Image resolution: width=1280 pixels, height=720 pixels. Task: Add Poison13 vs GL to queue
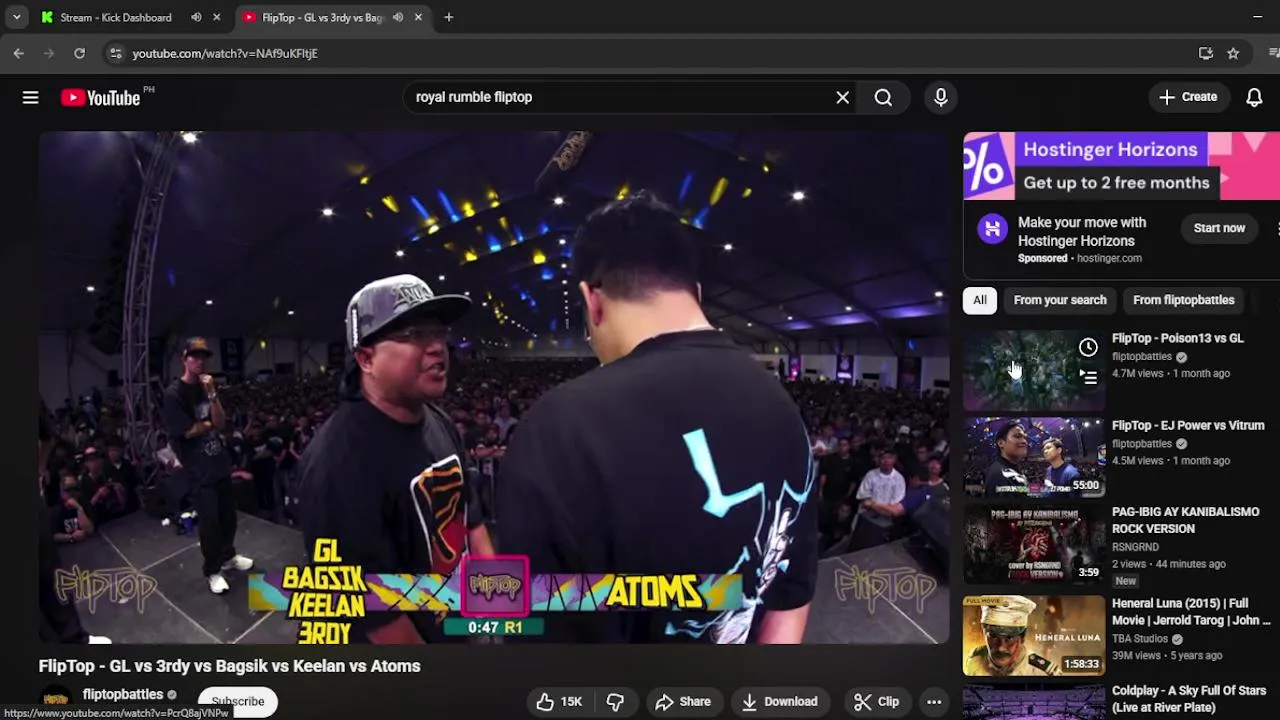pos(1088,377)
